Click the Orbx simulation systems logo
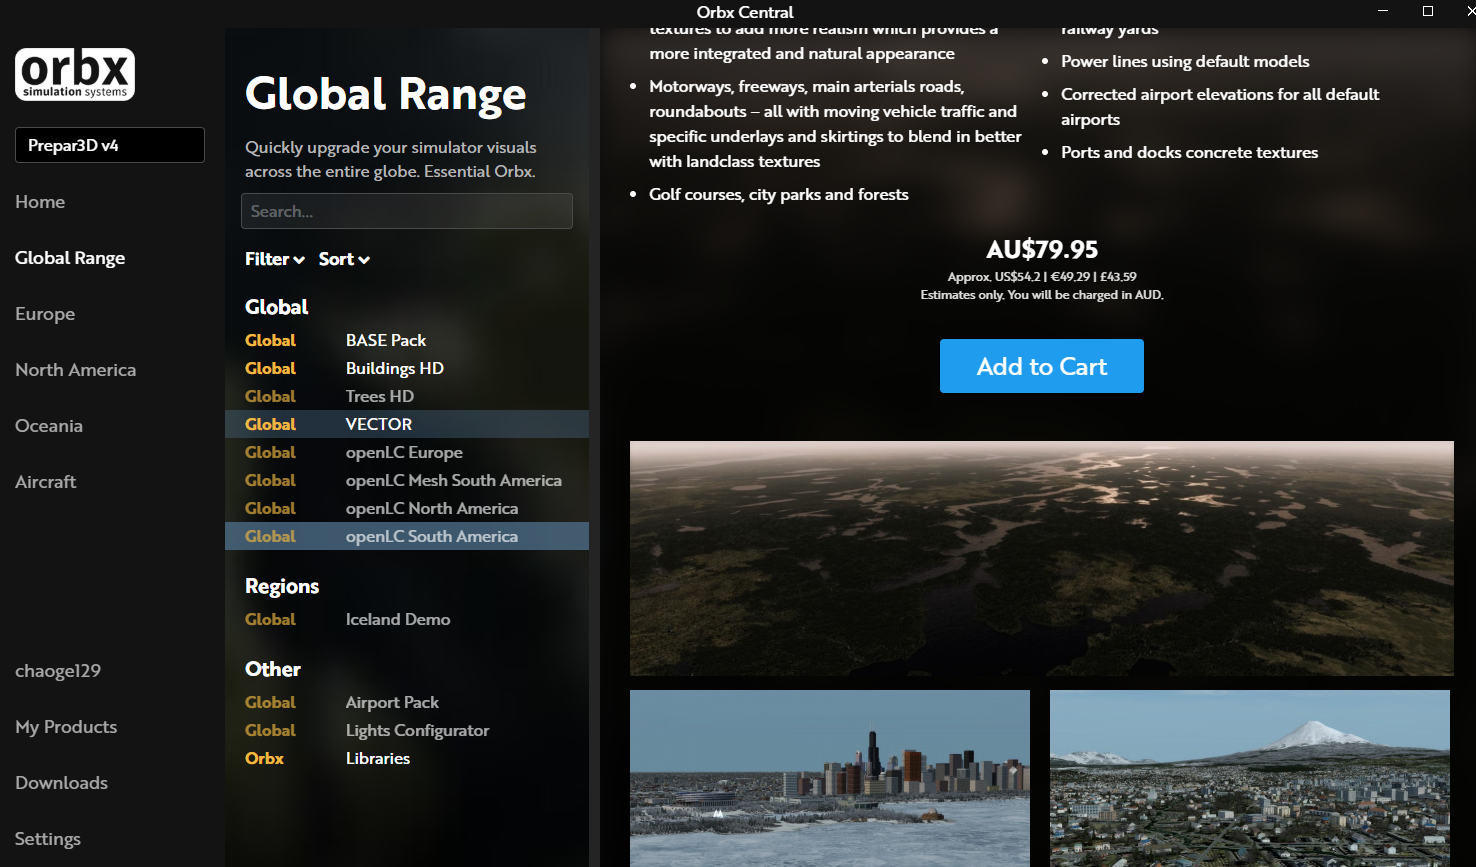The width and height of the screenshot is (1476, 867). coord(75,74)
